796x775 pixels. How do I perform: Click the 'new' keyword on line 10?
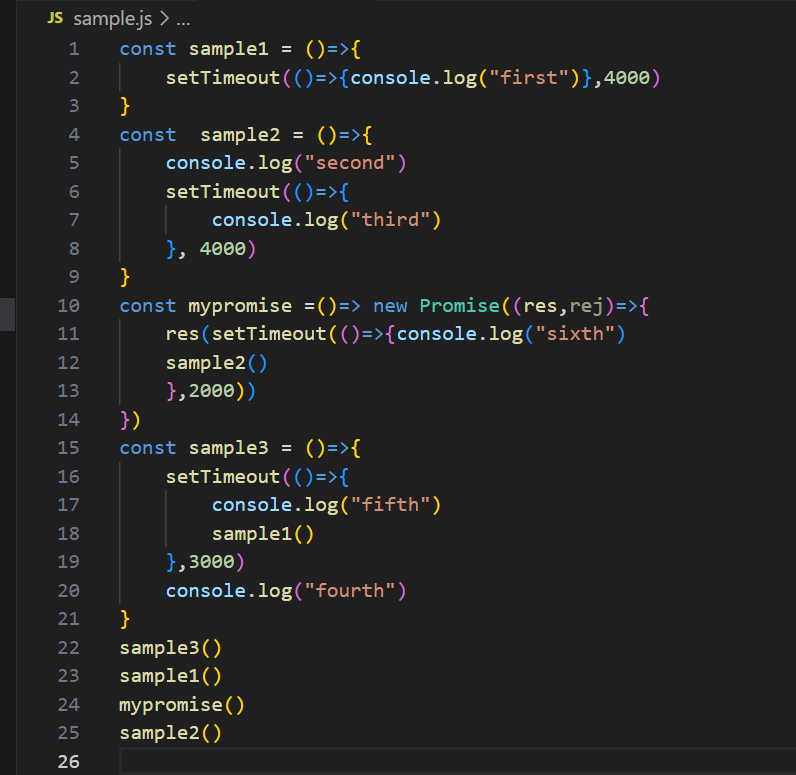(x=390, y=306)
